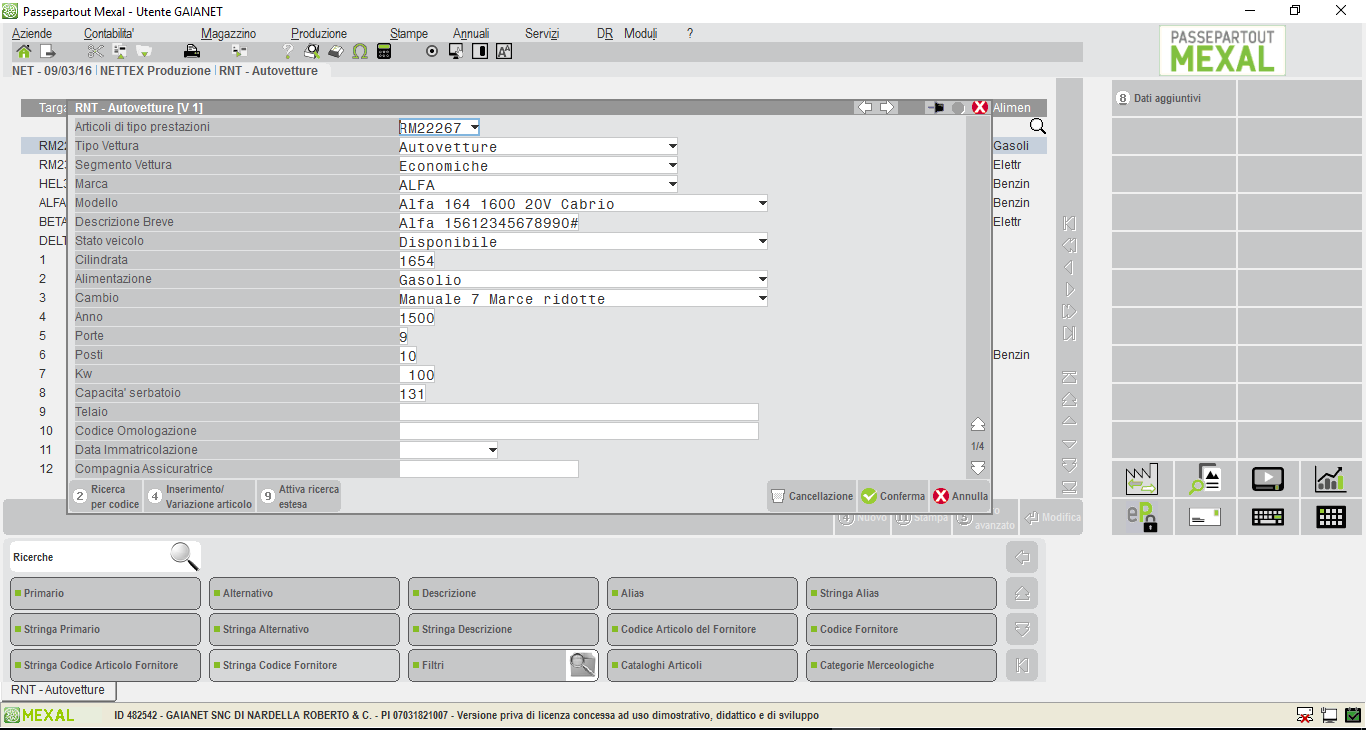Click the envelope card icon

pyautogui.click(x=1205, y=517)
